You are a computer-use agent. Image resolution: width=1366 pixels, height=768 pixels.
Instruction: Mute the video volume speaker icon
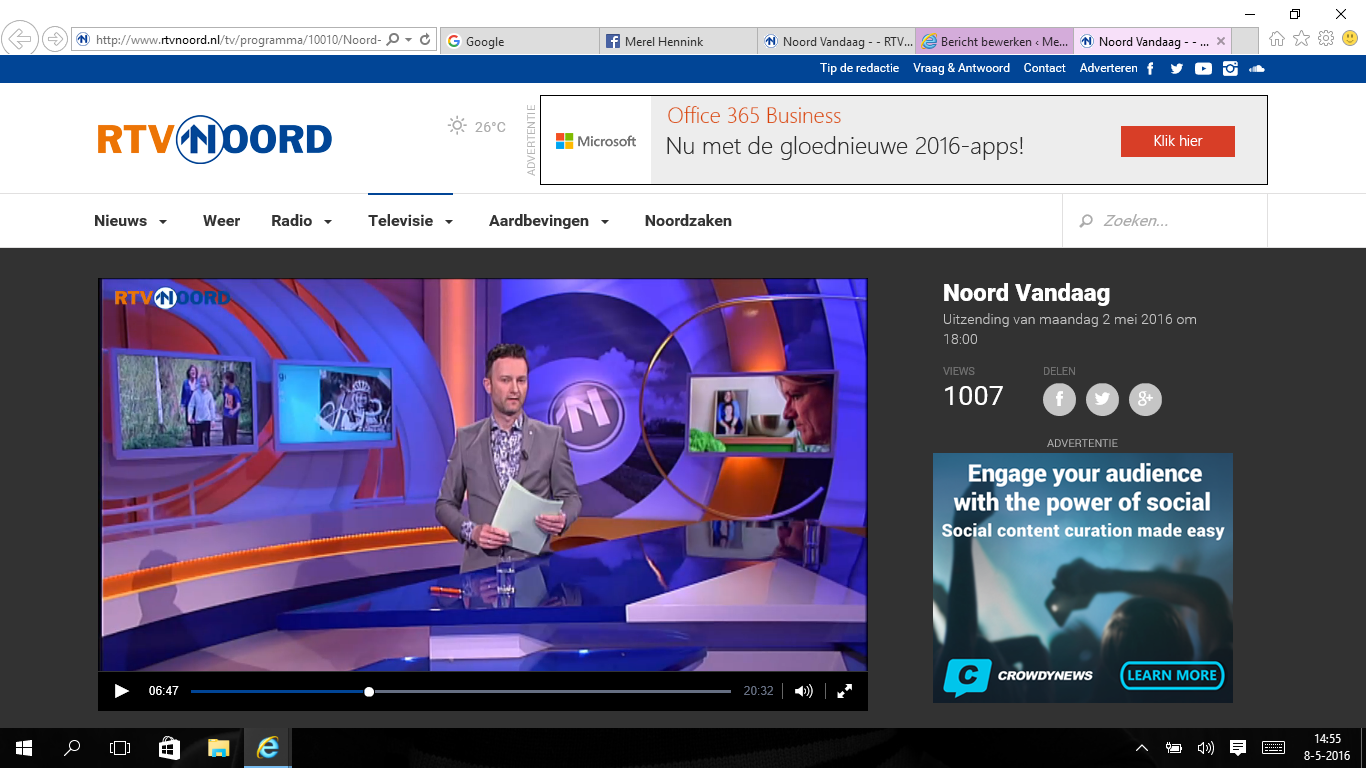pyautogui.click(x=803, y=691)
